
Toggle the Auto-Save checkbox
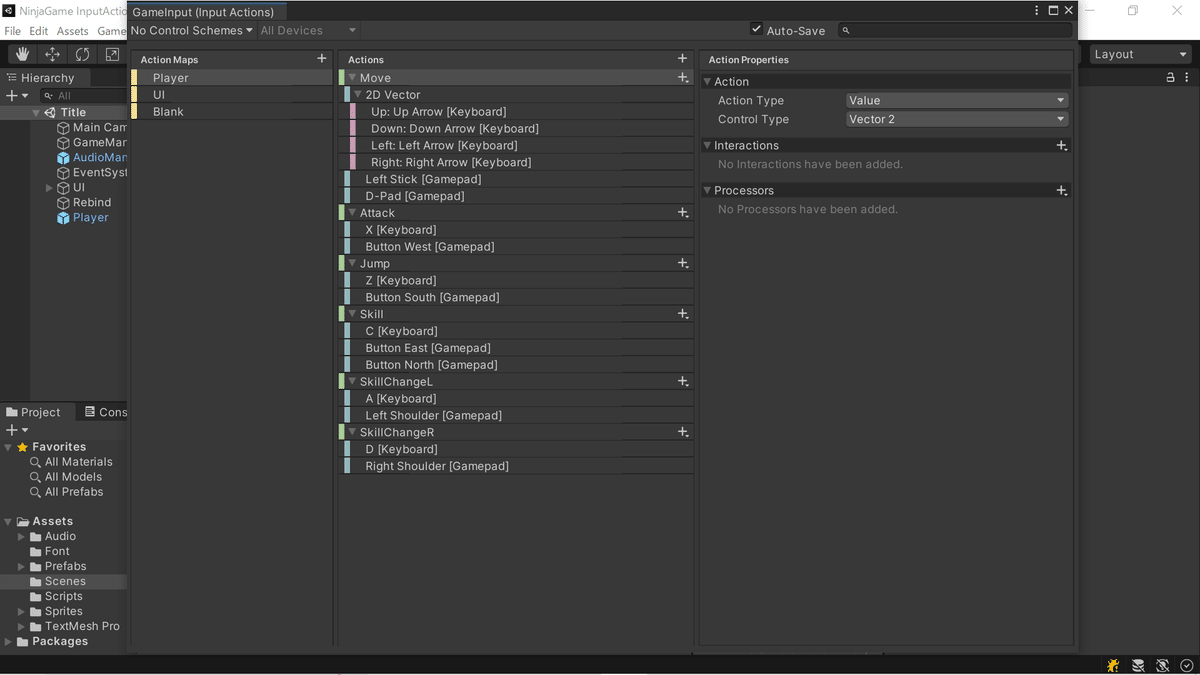point(756,30)
